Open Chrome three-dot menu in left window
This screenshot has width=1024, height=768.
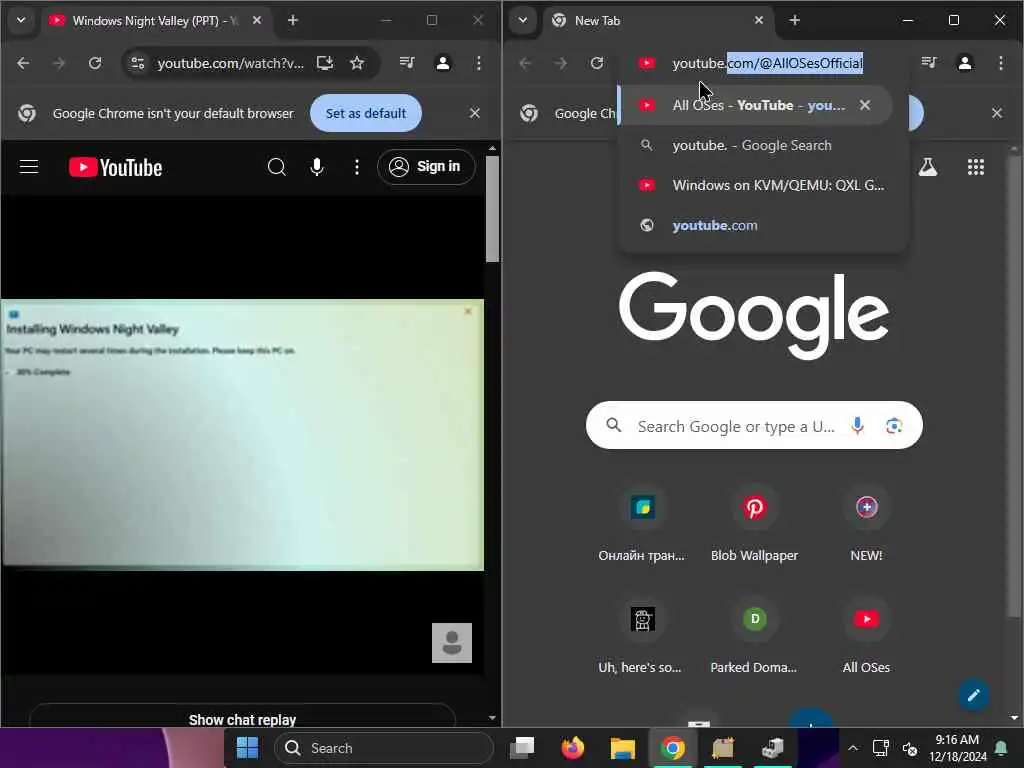(x=479, y=63)
